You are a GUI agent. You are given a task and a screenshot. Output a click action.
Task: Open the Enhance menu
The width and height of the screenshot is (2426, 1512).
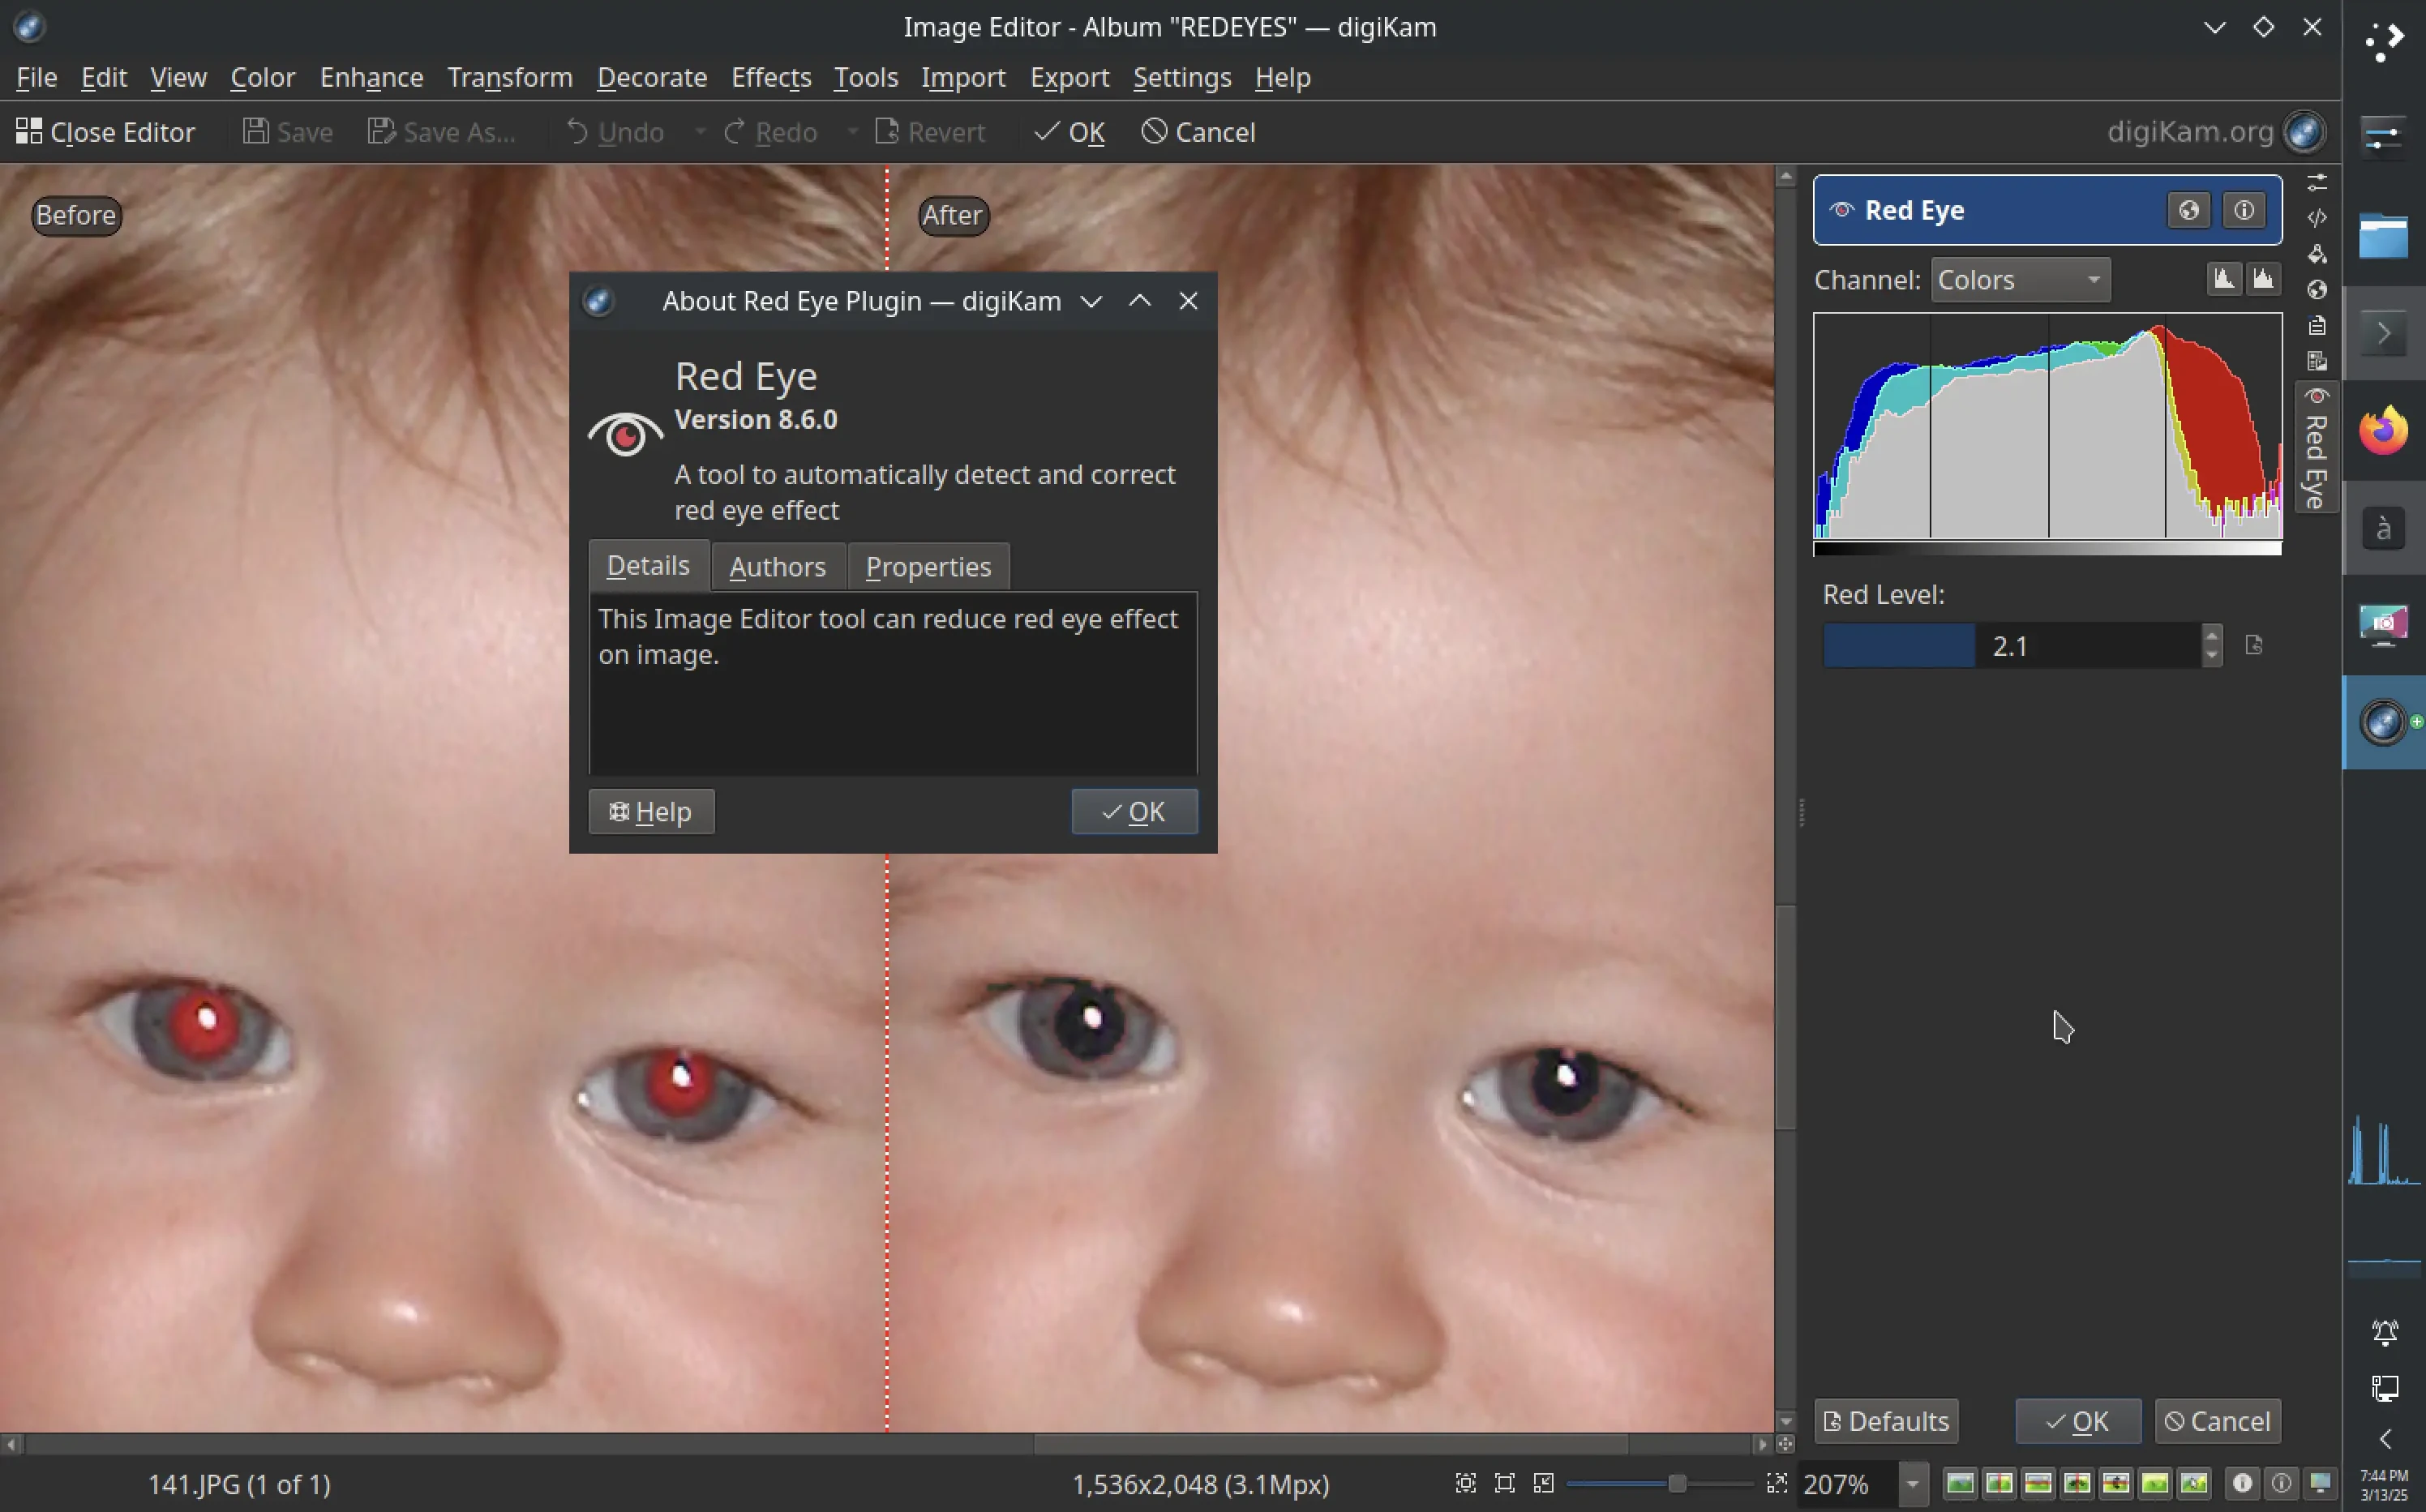(x=371, y=77)
